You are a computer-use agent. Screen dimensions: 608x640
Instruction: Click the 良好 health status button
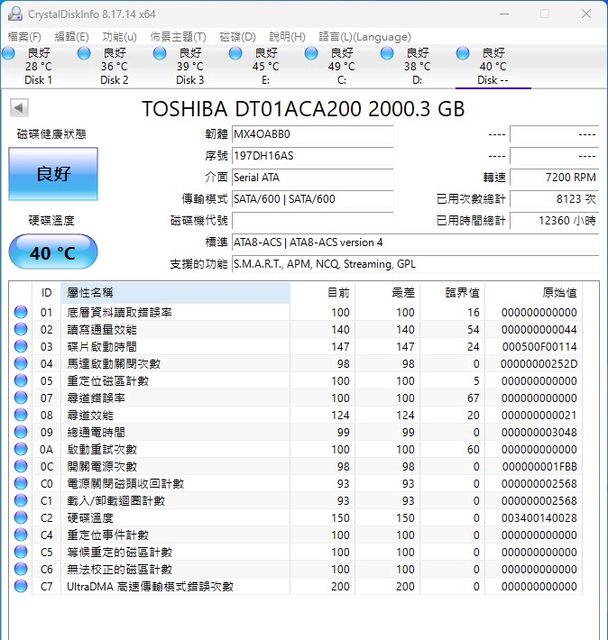tap(53, 174)
